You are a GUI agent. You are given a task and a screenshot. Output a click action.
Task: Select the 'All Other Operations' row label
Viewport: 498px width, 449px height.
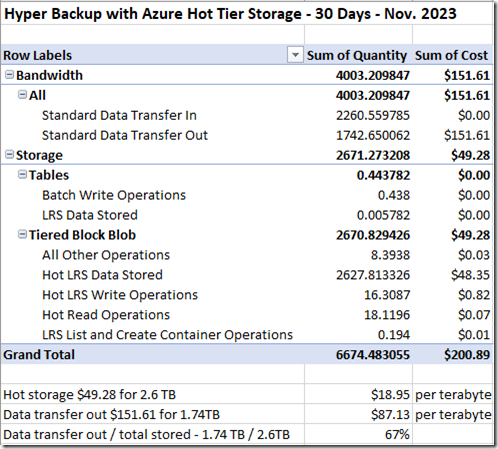click(106, 255)
